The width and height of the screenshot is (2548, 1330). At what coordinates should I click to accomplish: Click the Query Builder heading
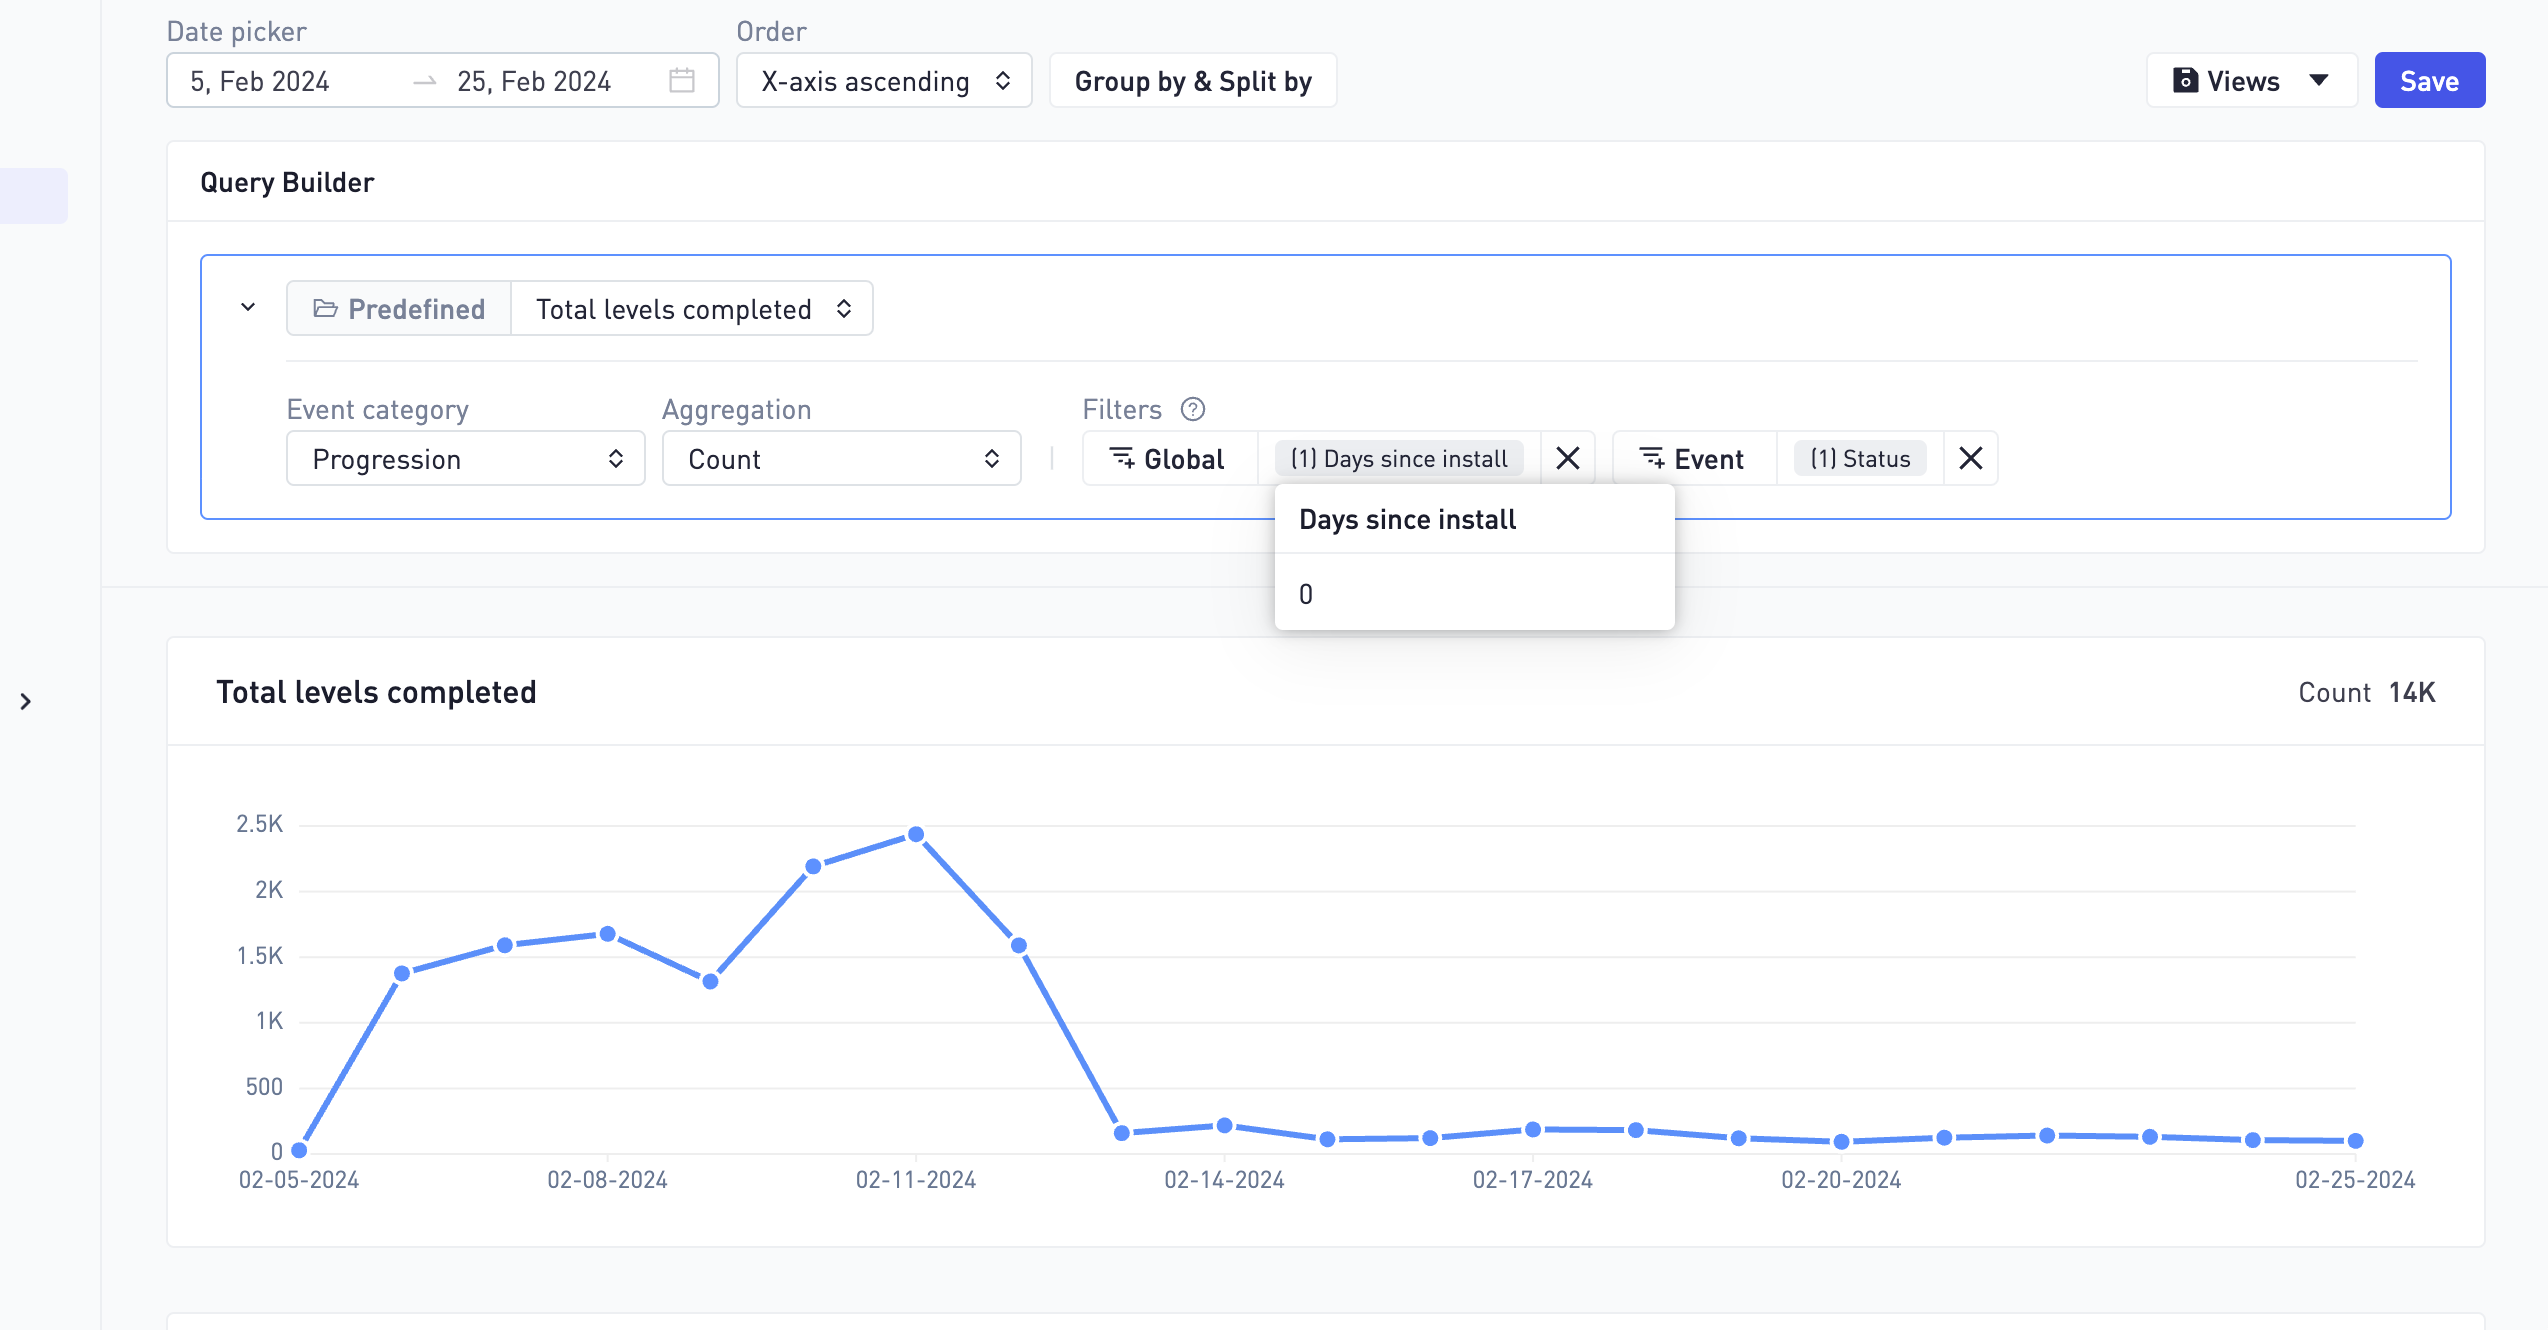point(287,182)
